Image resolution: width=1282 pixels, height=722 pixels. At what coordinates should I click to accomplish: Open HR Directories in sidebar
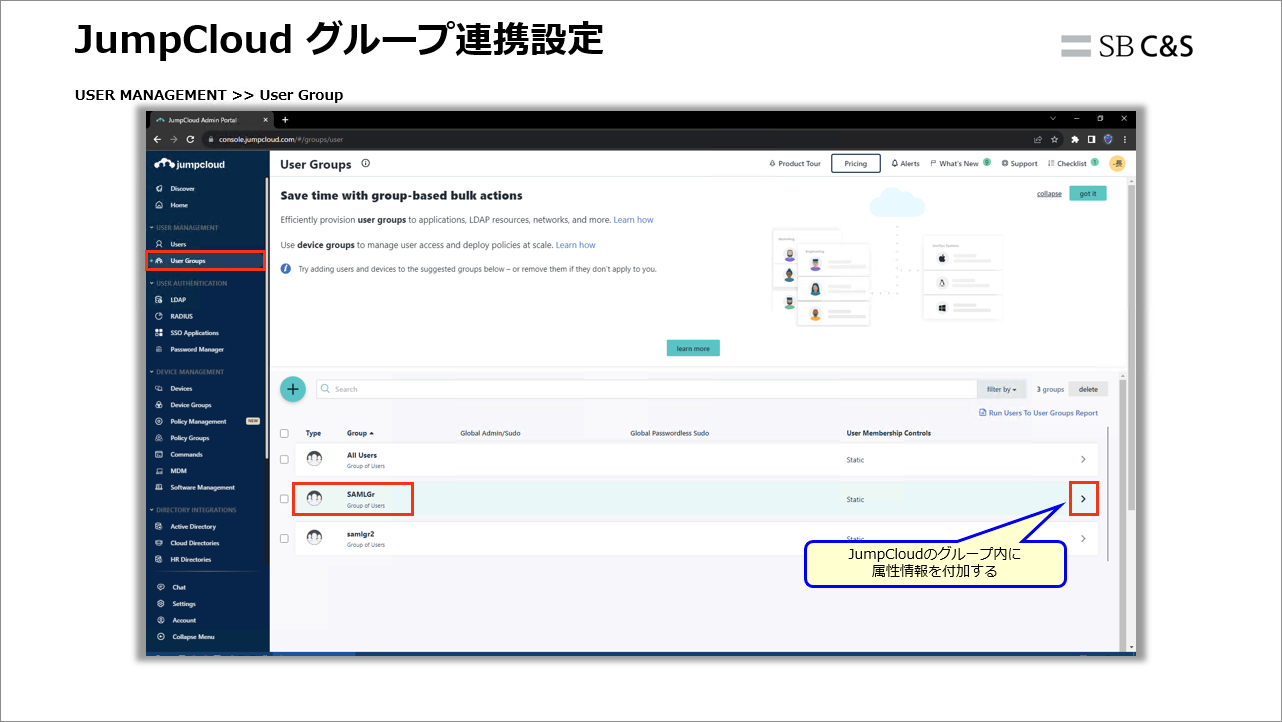click(190, 559)
